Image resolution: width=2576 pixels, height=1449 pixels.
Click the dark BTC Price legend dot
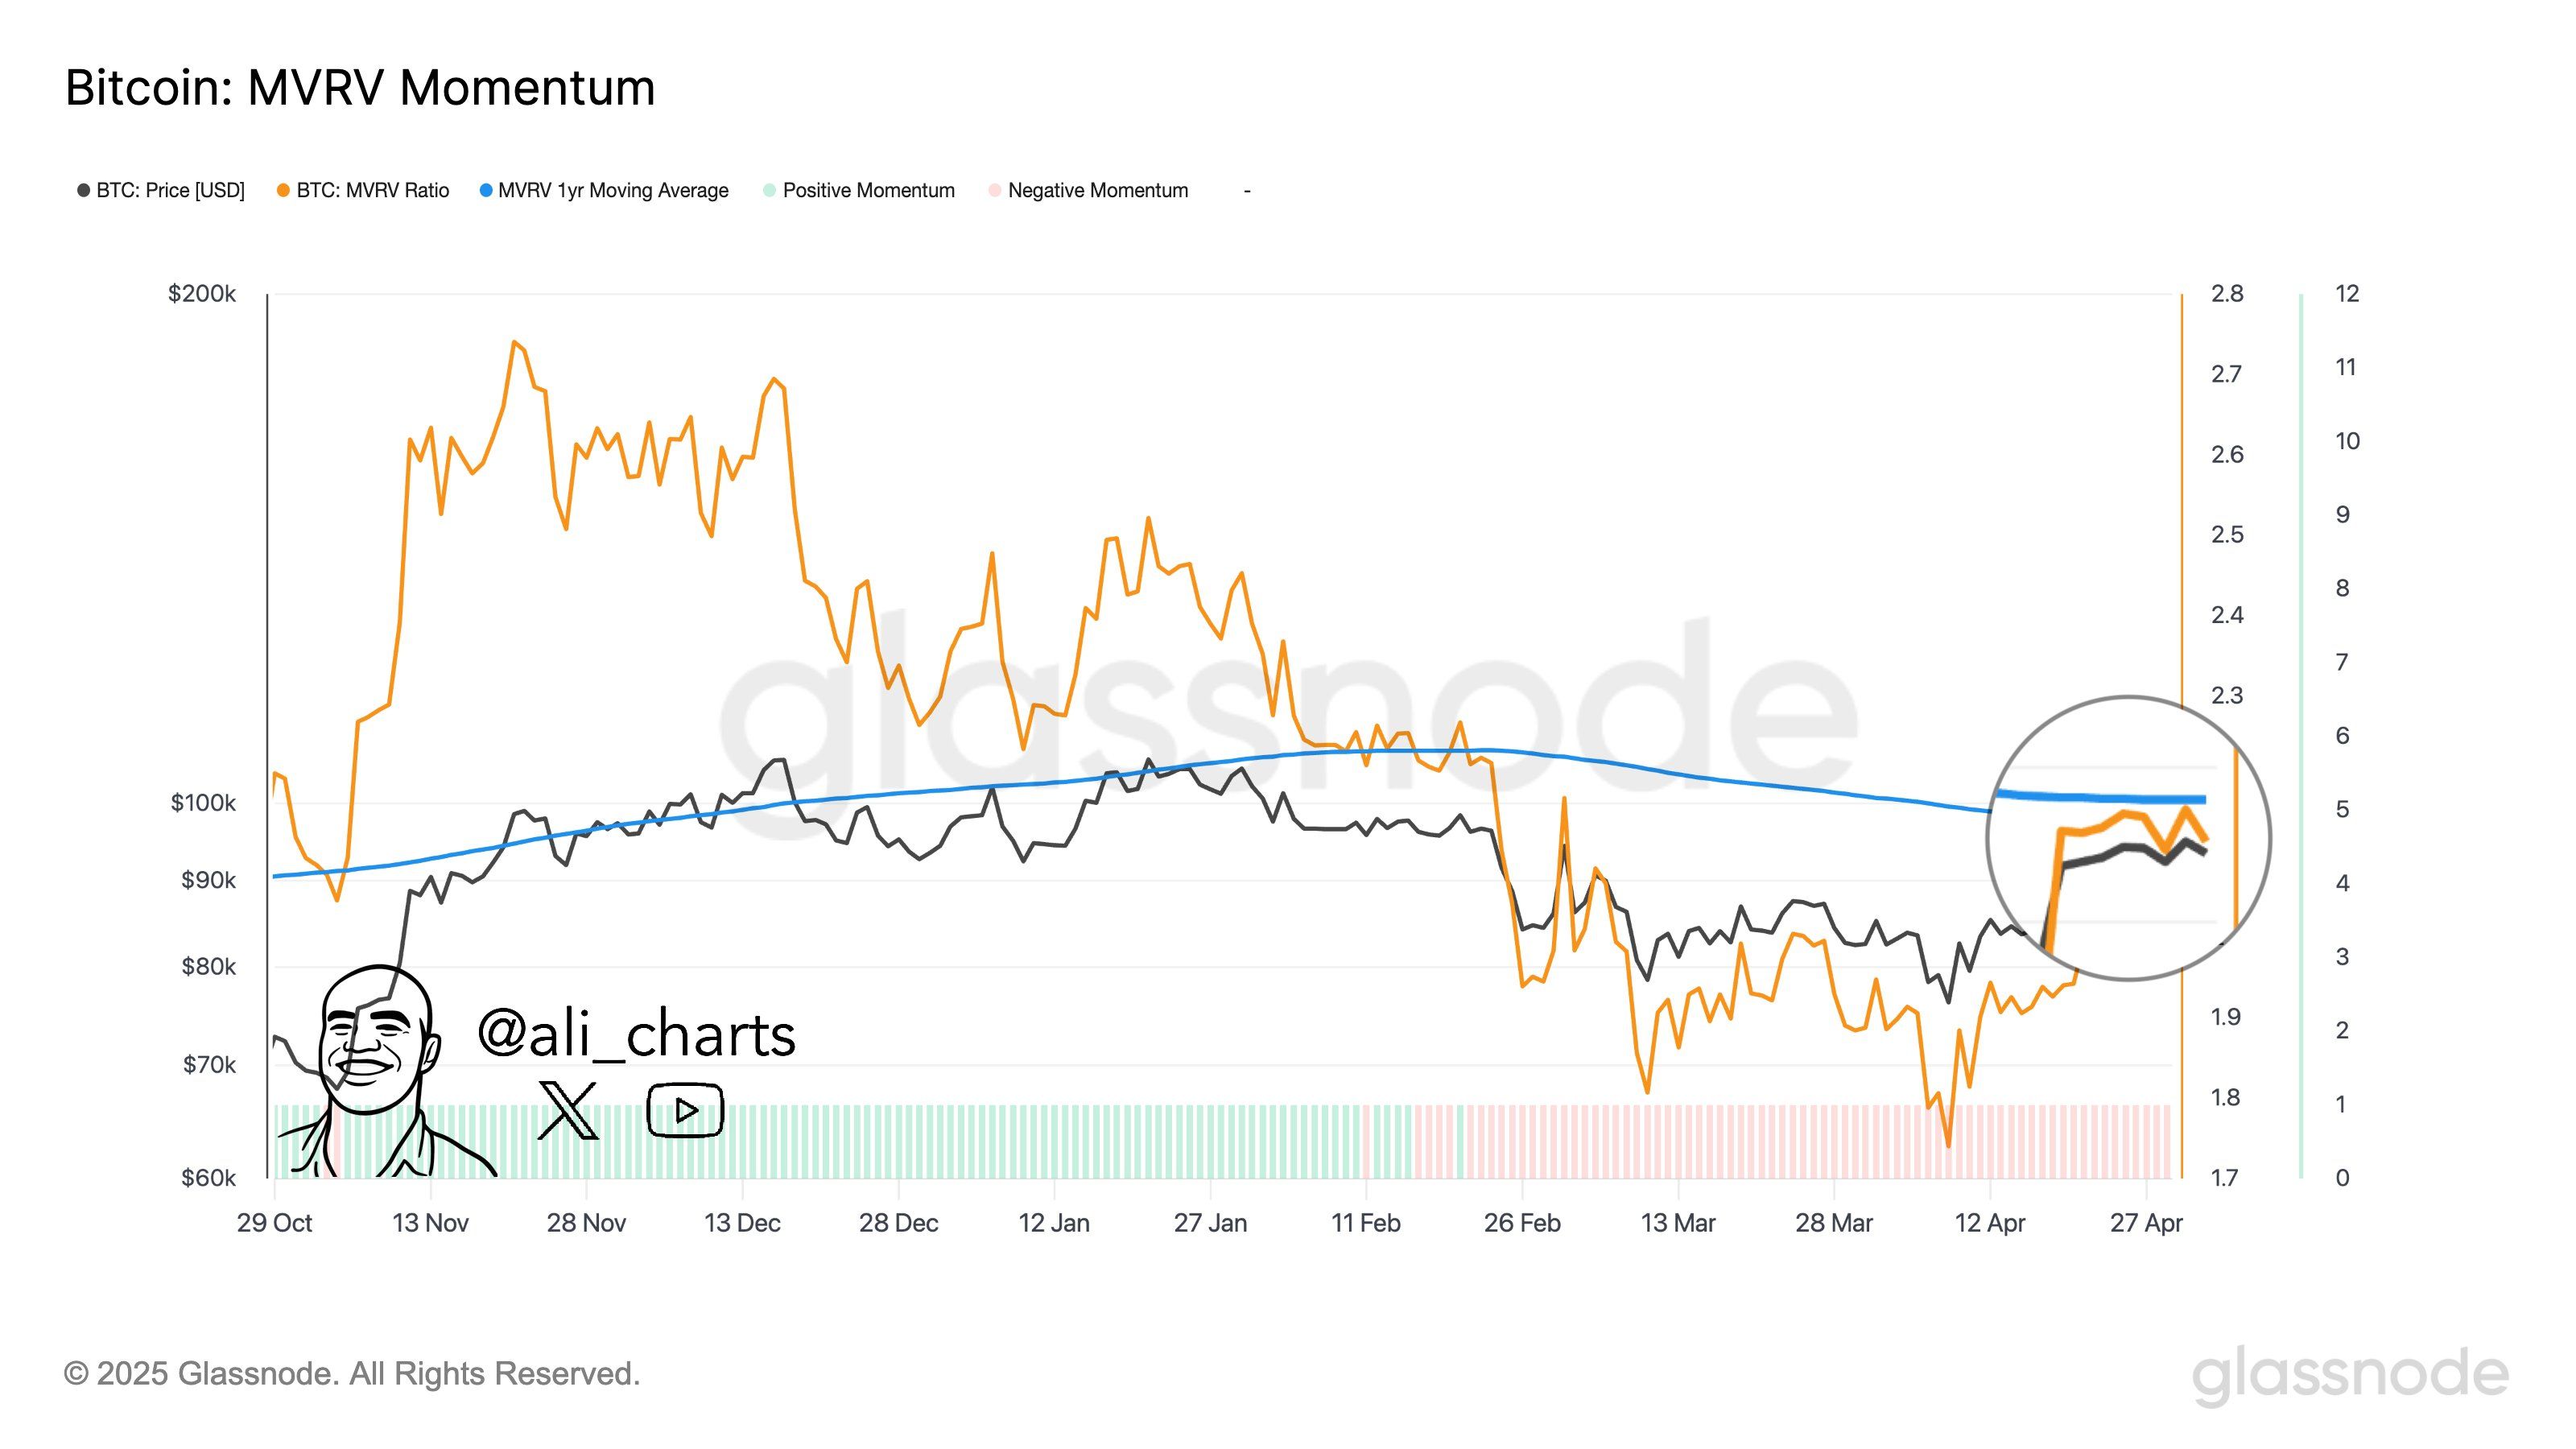[x=84, y=190]
